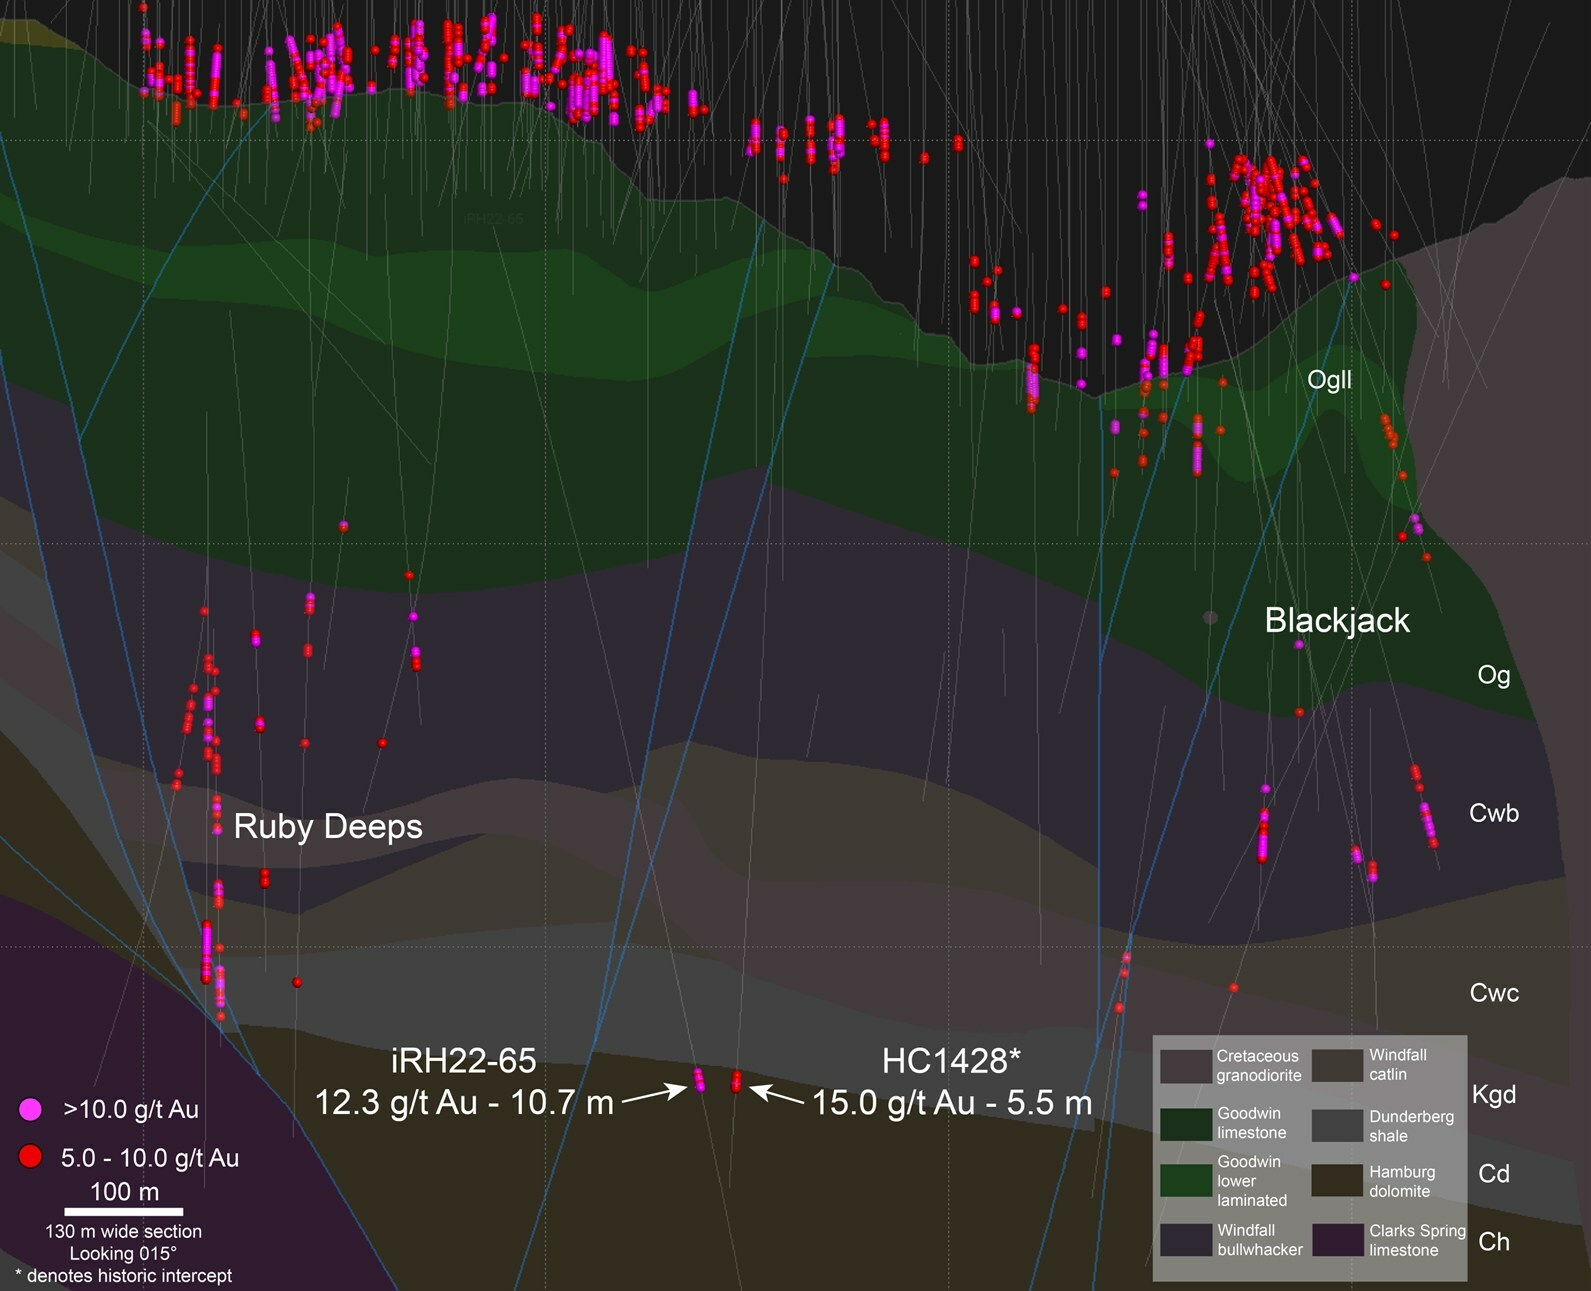This screenshot has height=1291, width=1591.
Task: Click the red 5.0 - 10.0 g/t Au legend dot
Action: (31, 1157)
